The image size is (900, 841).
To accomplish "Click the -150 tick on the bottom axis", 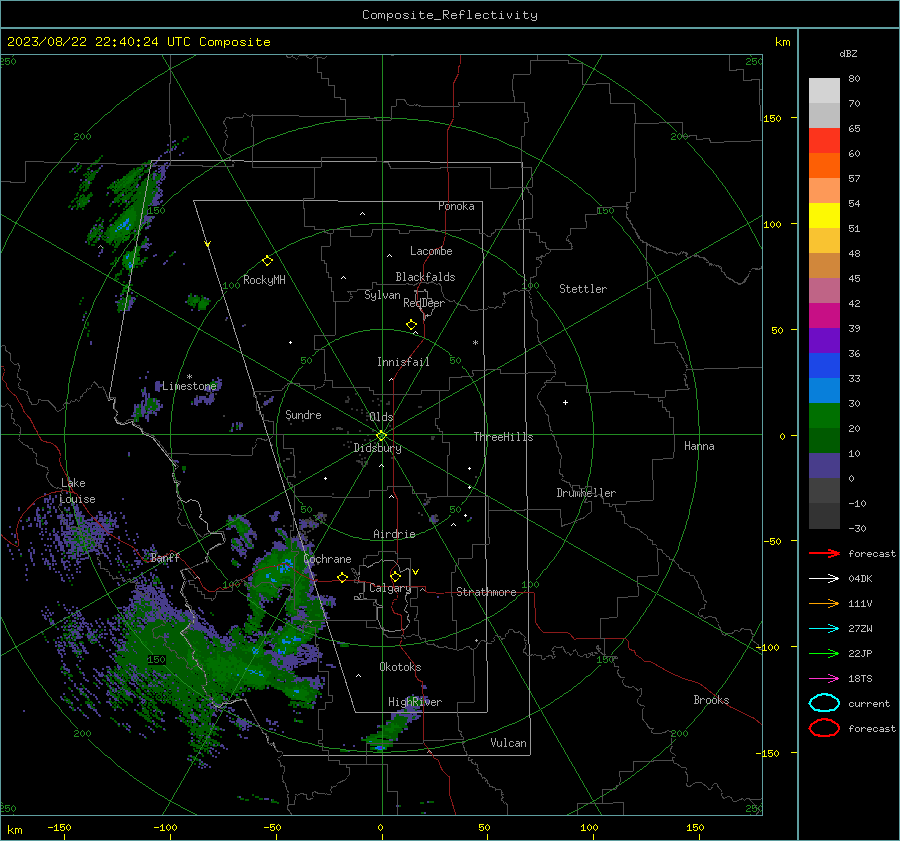I will tap(59, 828).
